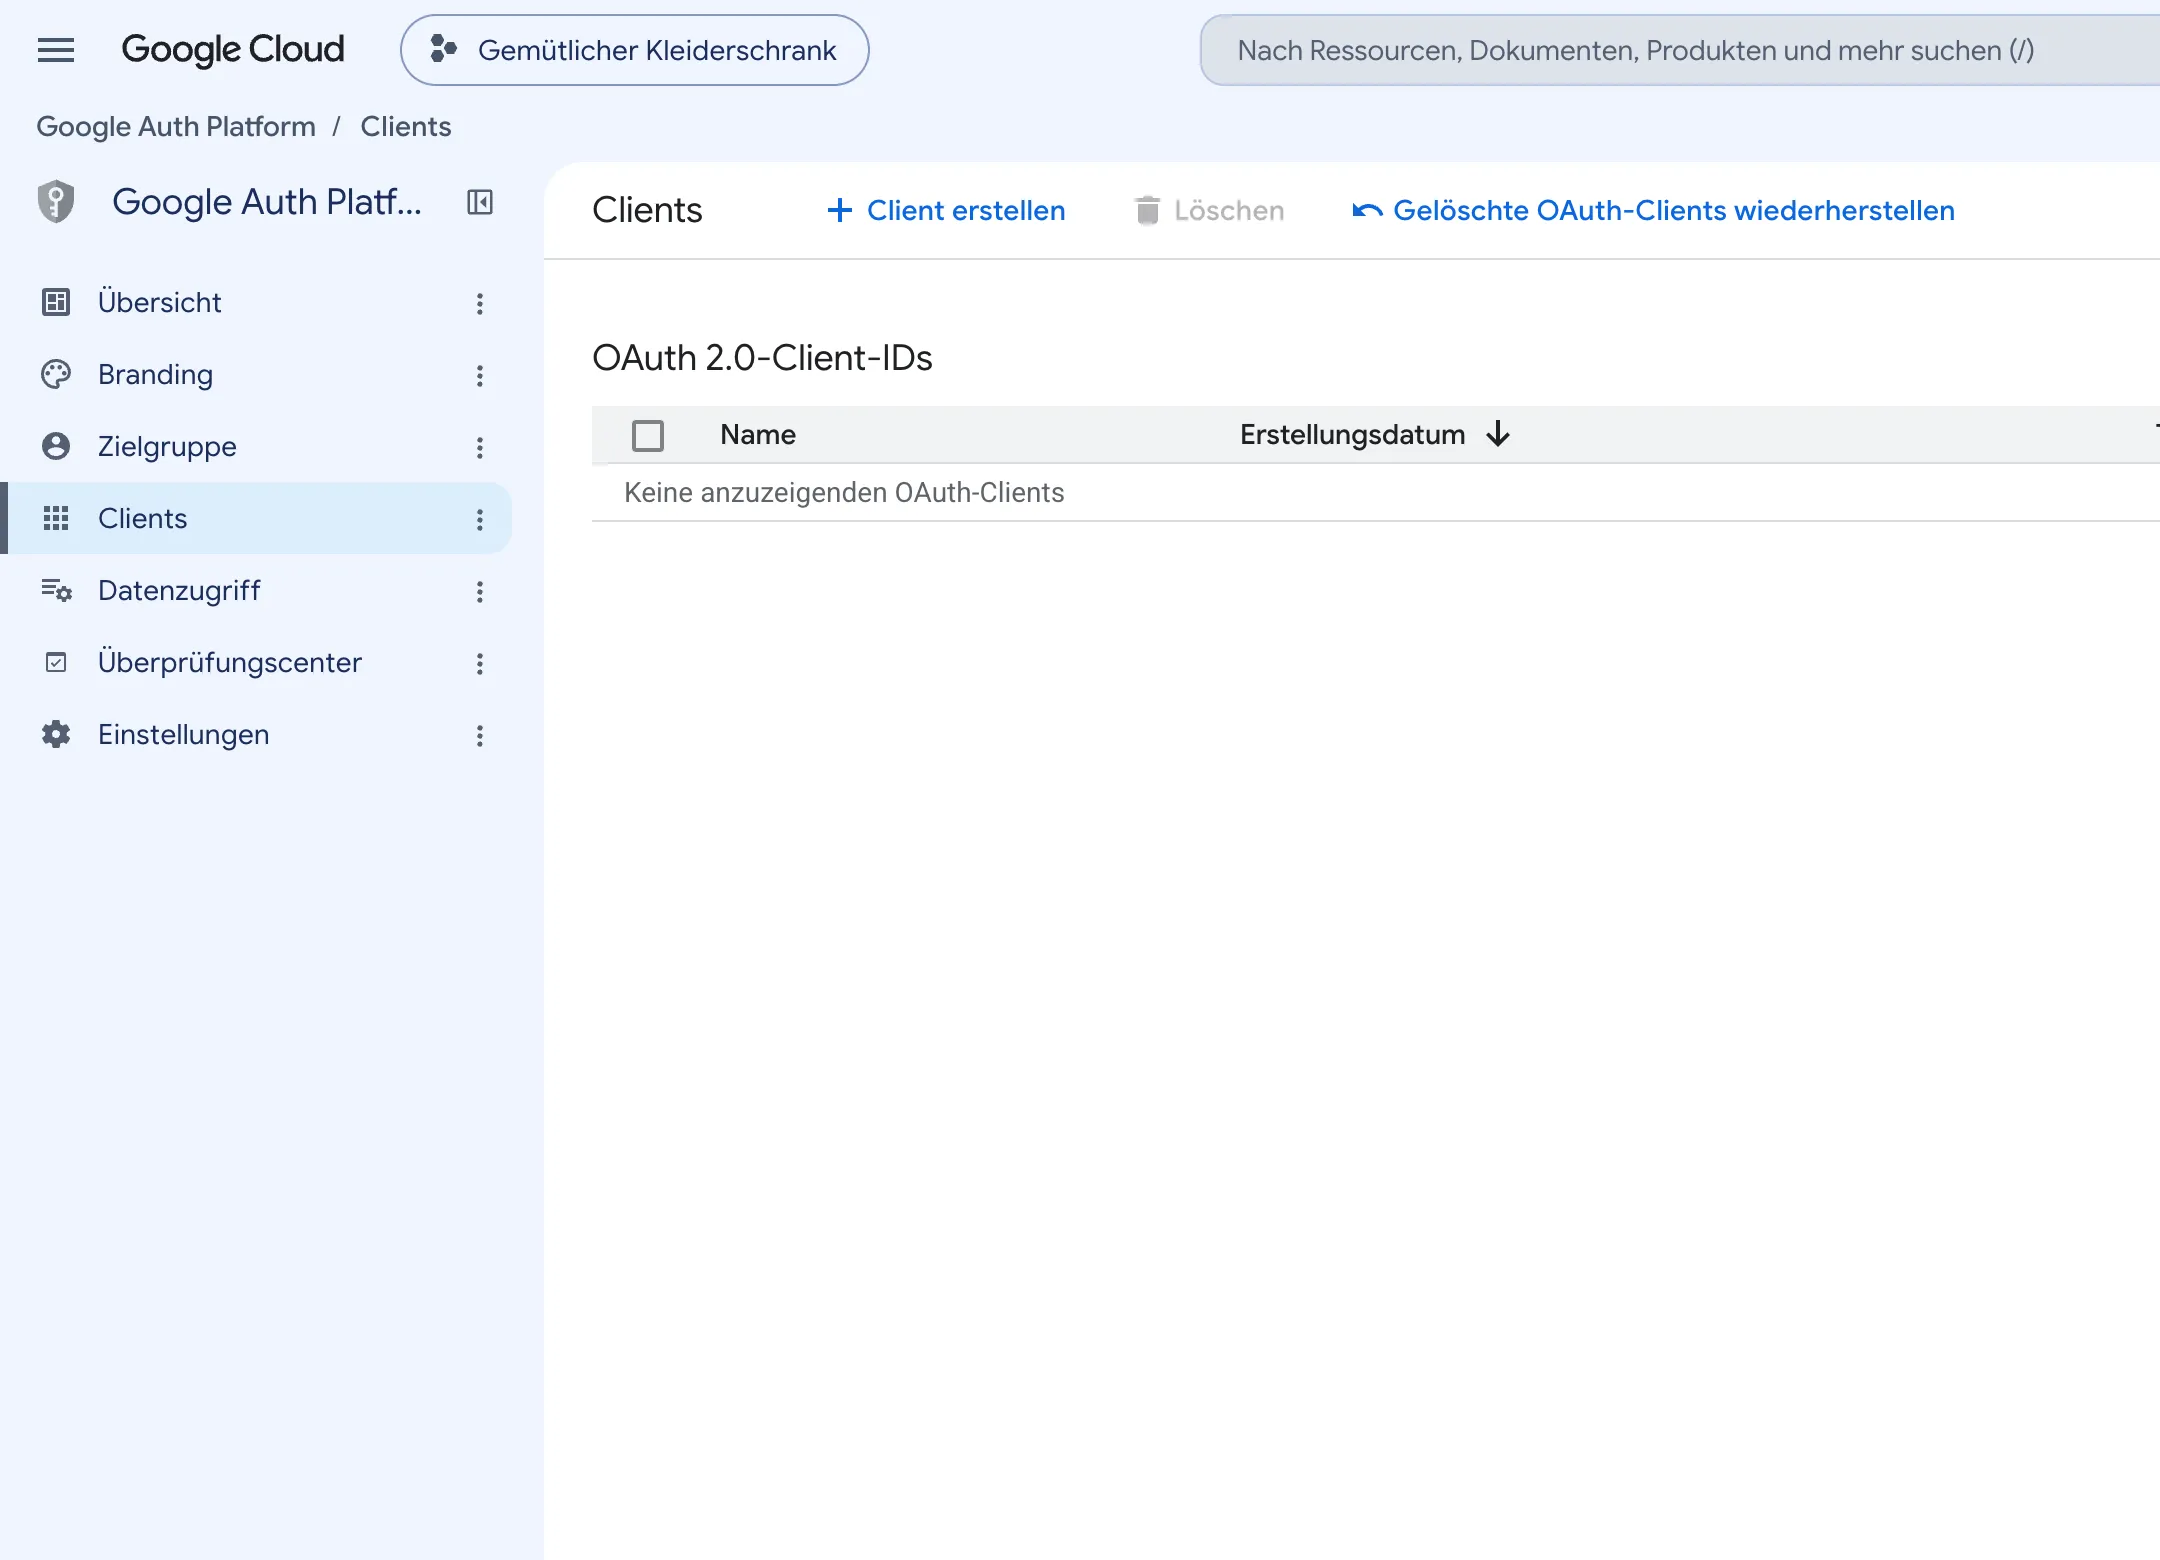This screenshot has height=1560, width=2160.
Task: Tick the select-all checkbox in table header
Action: pyautogui.click(x=648, y=435)
